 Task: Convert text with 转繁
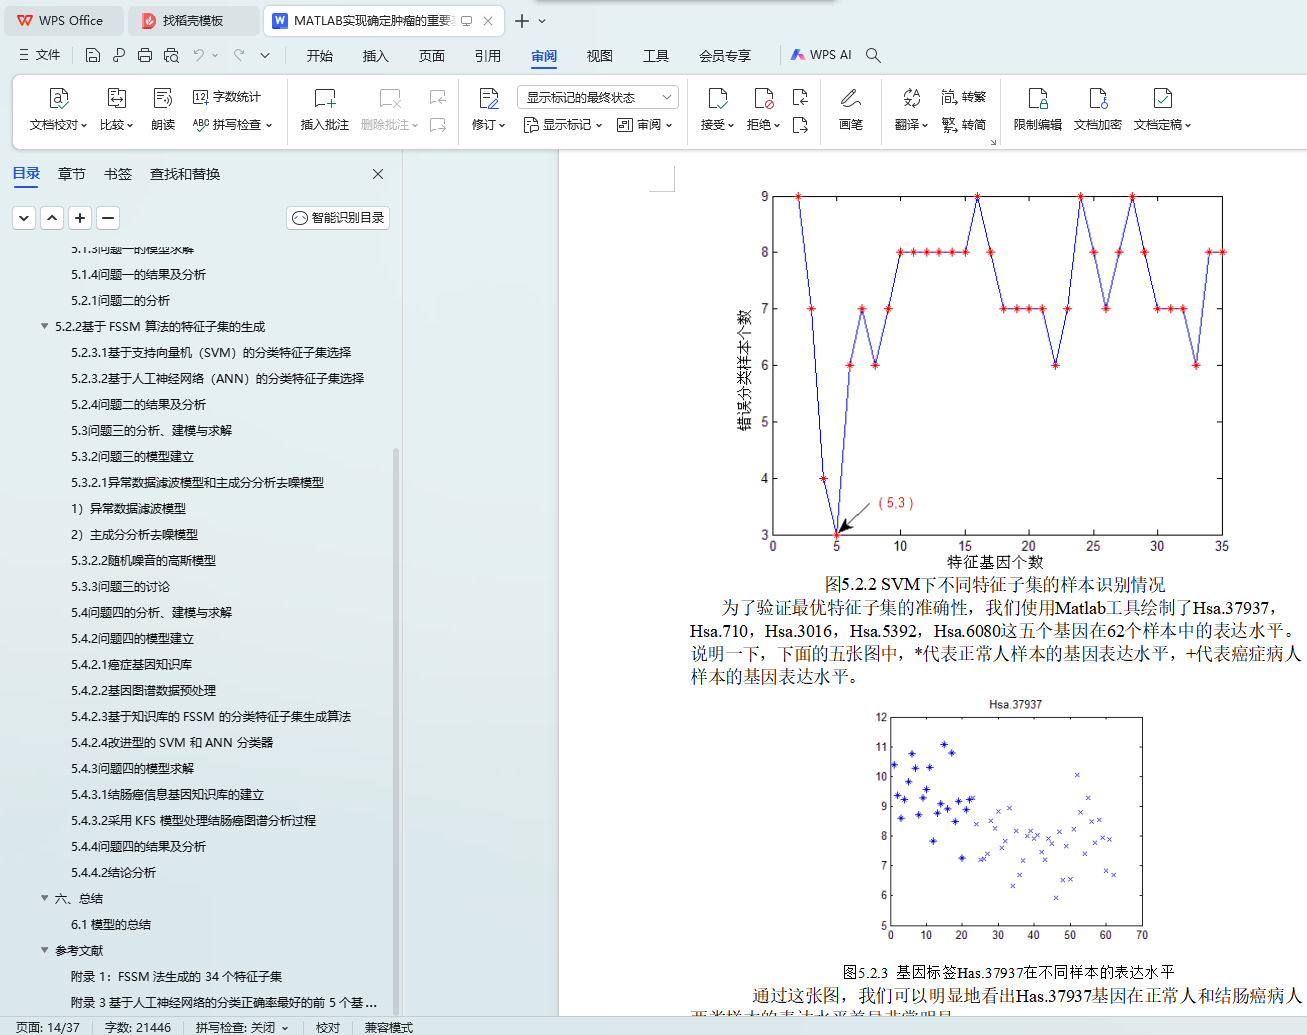pos(964,97)
